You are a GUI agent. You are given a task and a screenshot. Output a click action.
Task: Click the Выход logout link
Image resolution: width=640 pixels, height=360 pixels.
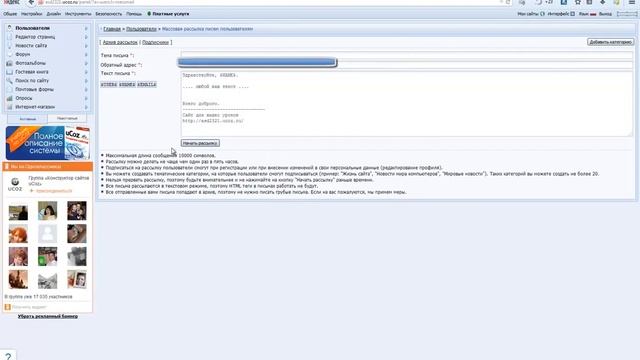(605, 14)
